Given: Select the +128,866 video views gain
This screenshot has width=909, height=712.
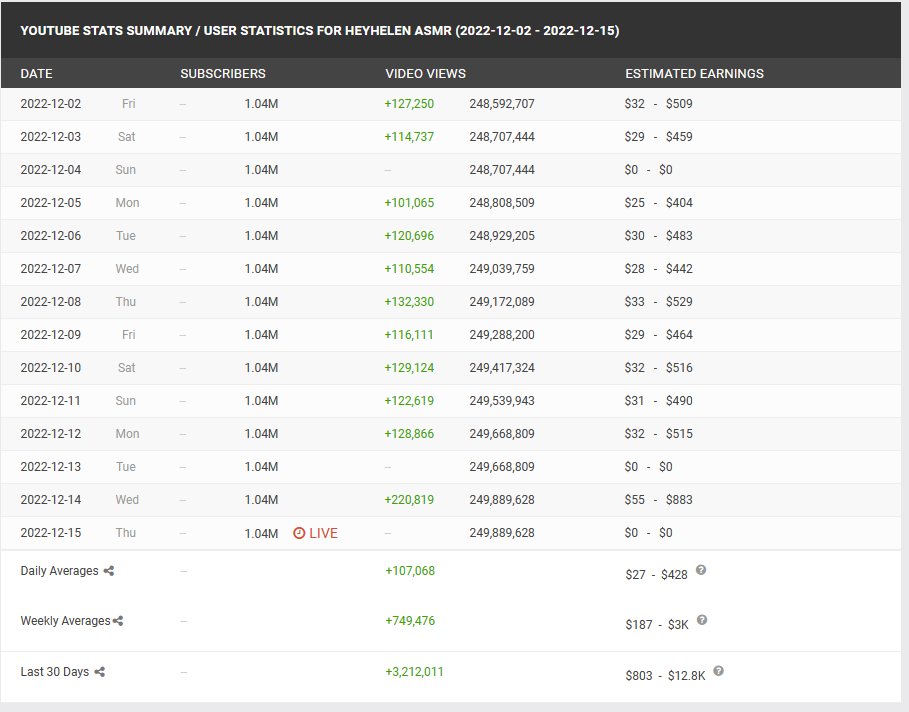Looking at the screenshot, I should tap(409, 434).
